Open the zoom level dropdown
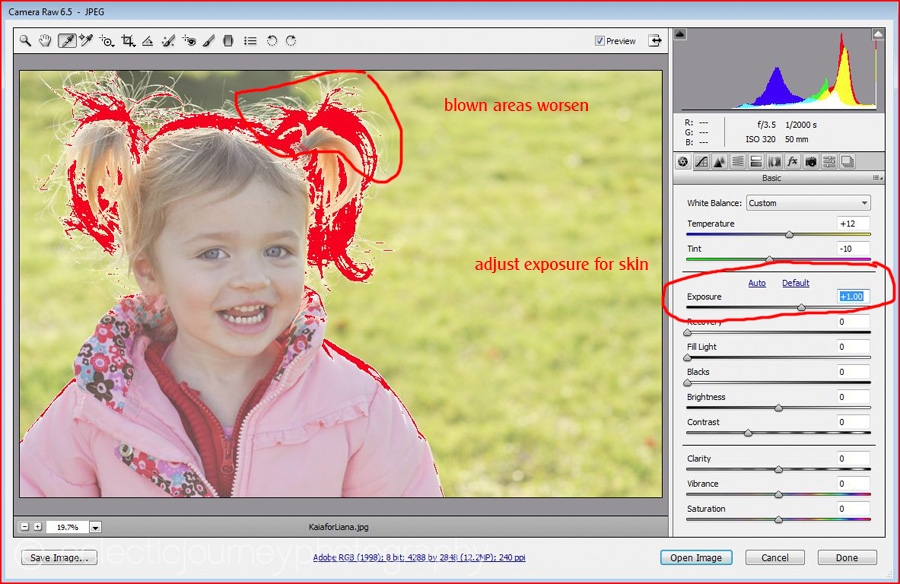Screen dimensions: 900x584 (x=95, y=527)
